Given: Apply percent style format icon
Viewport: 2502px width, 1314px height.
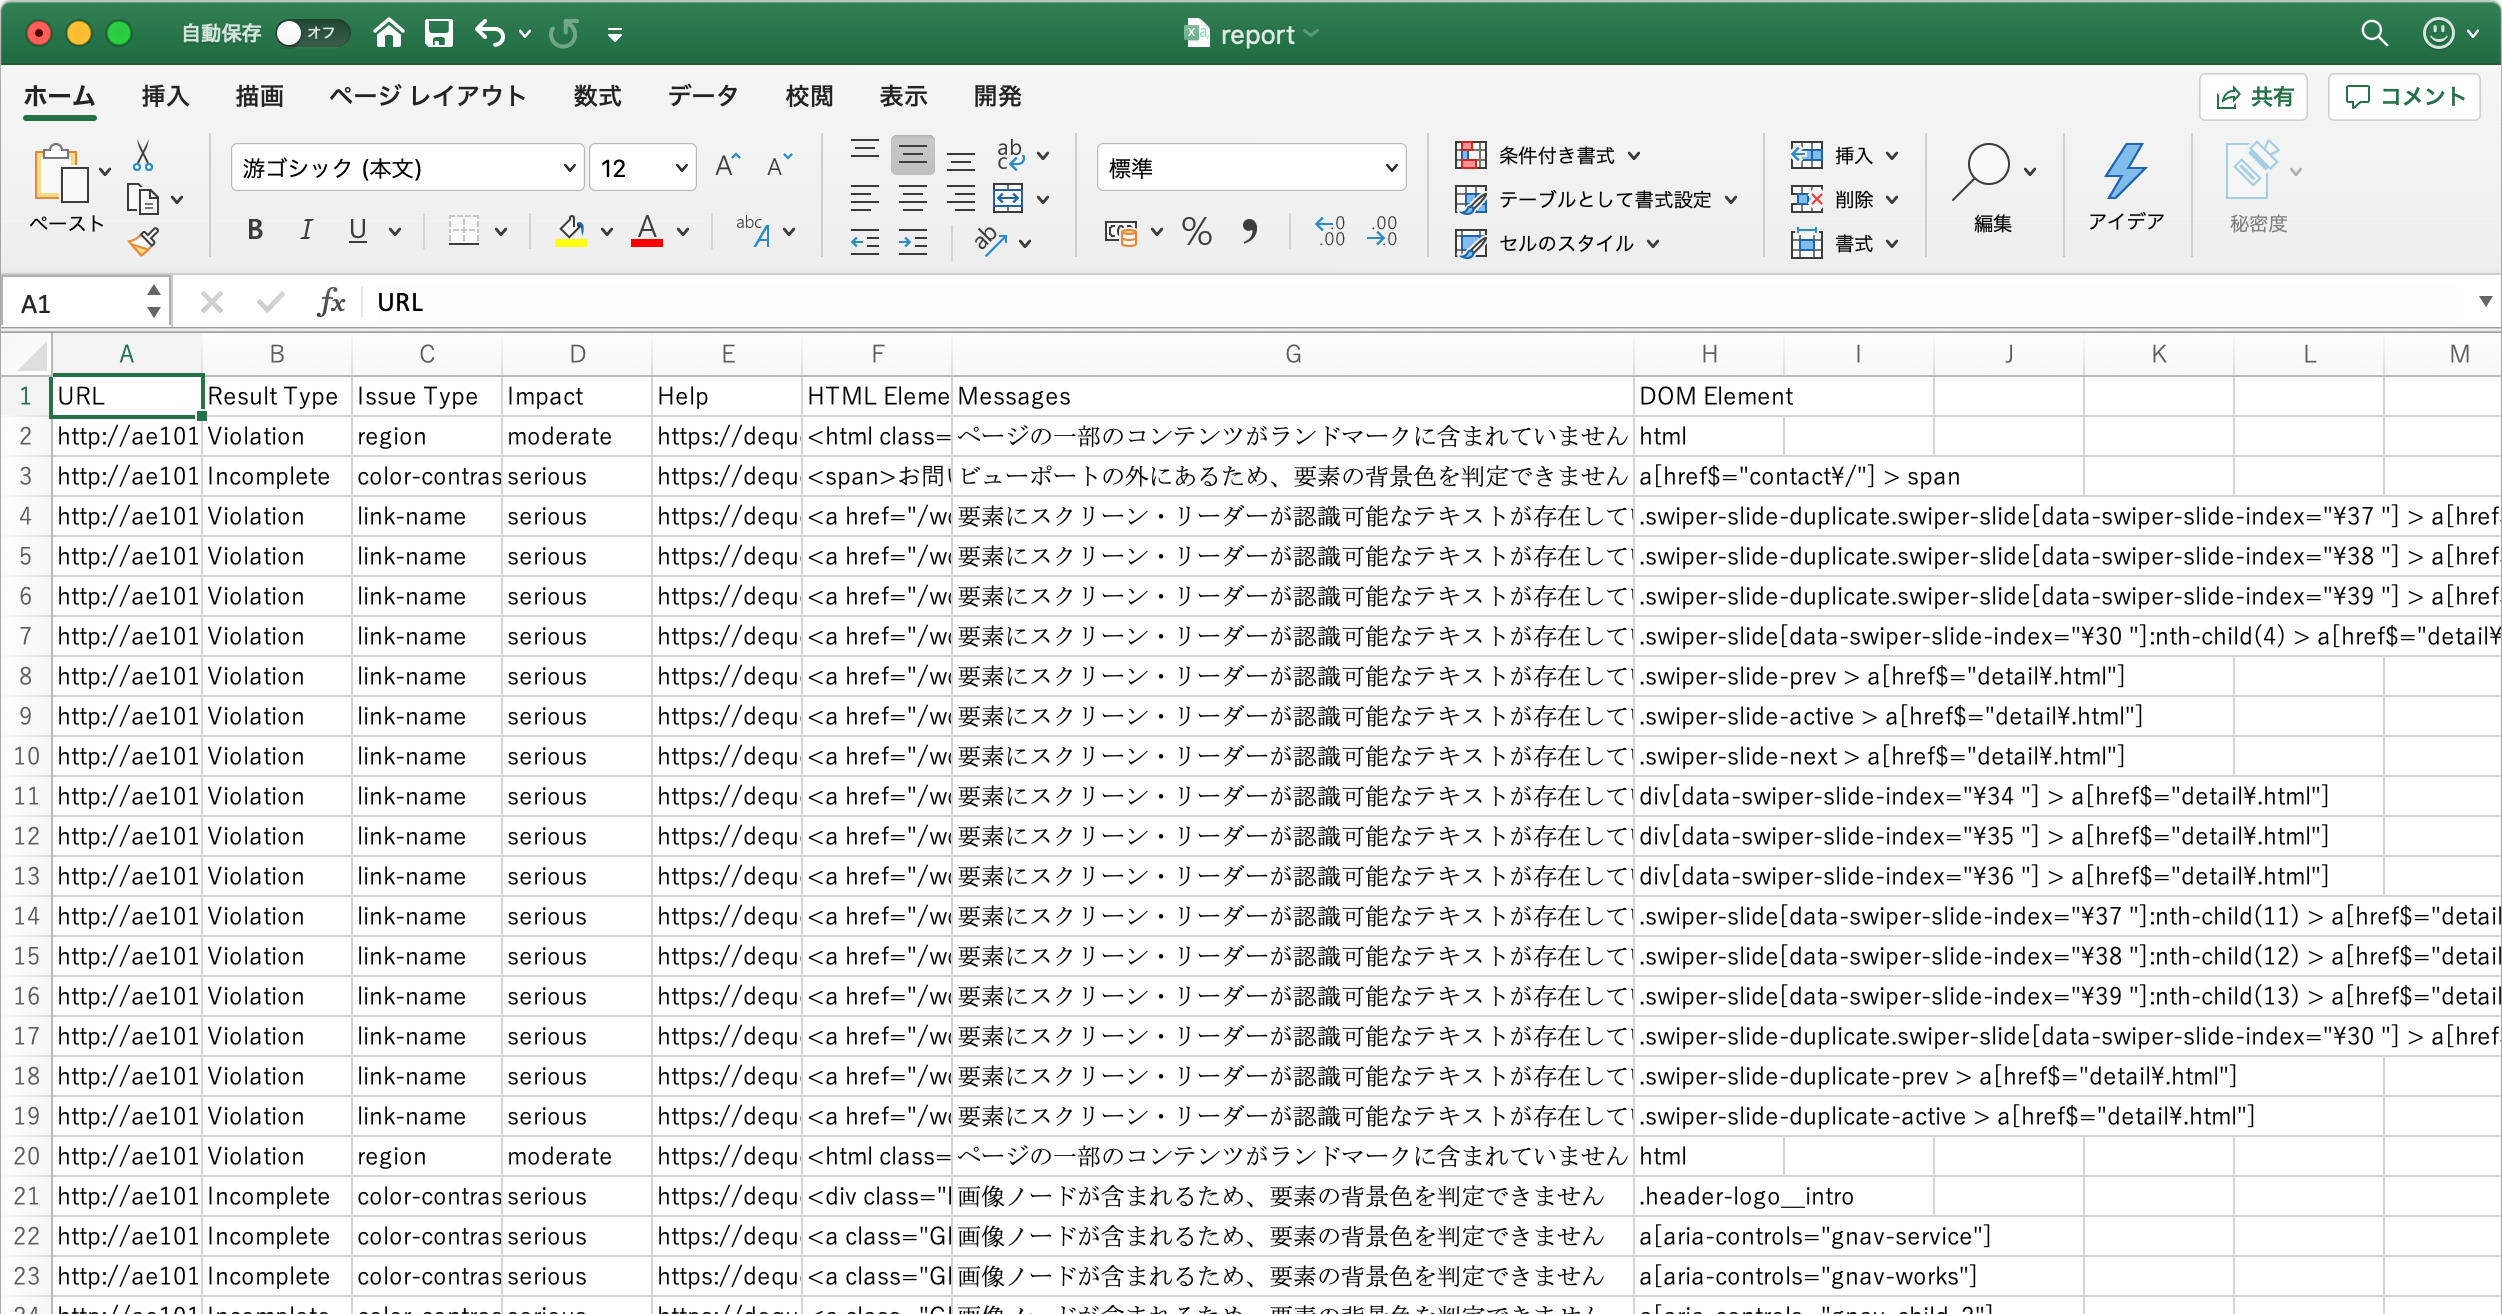Looking at the screenshot, I should [x=1196, y=232].
